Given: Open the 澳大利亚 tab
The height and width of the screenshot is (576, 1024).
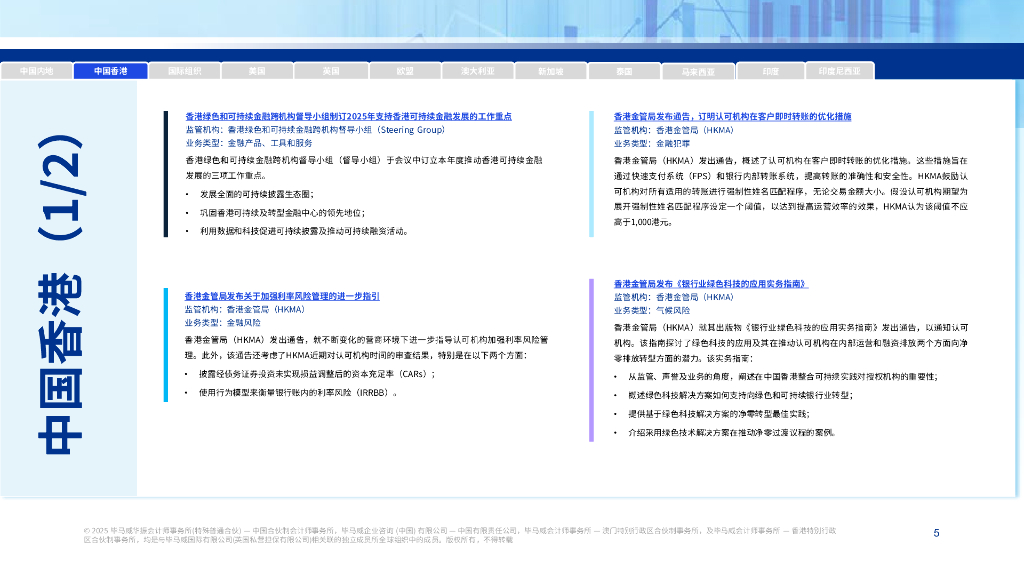Looking at the screenshot, I should [x=477, y=71].
